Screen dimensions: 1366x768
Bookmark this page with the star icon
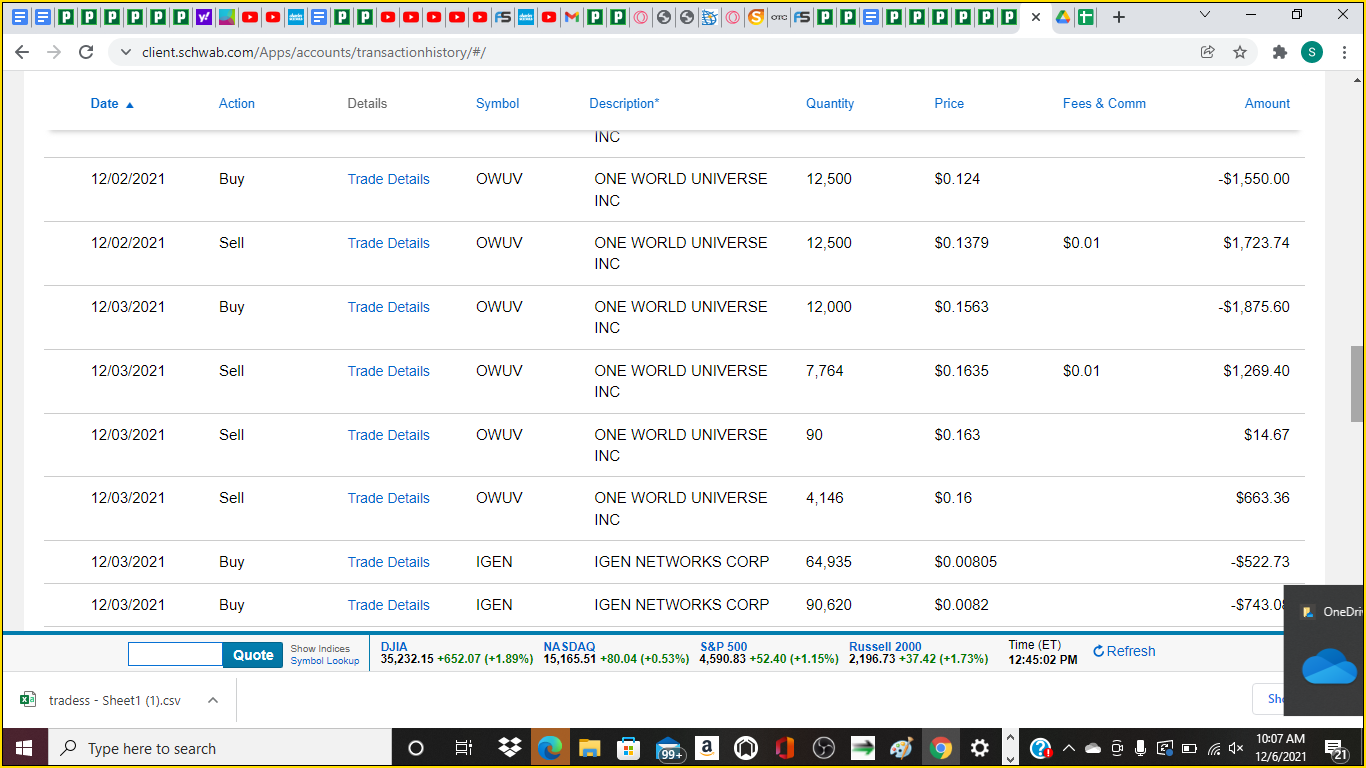pos(1240,52)
